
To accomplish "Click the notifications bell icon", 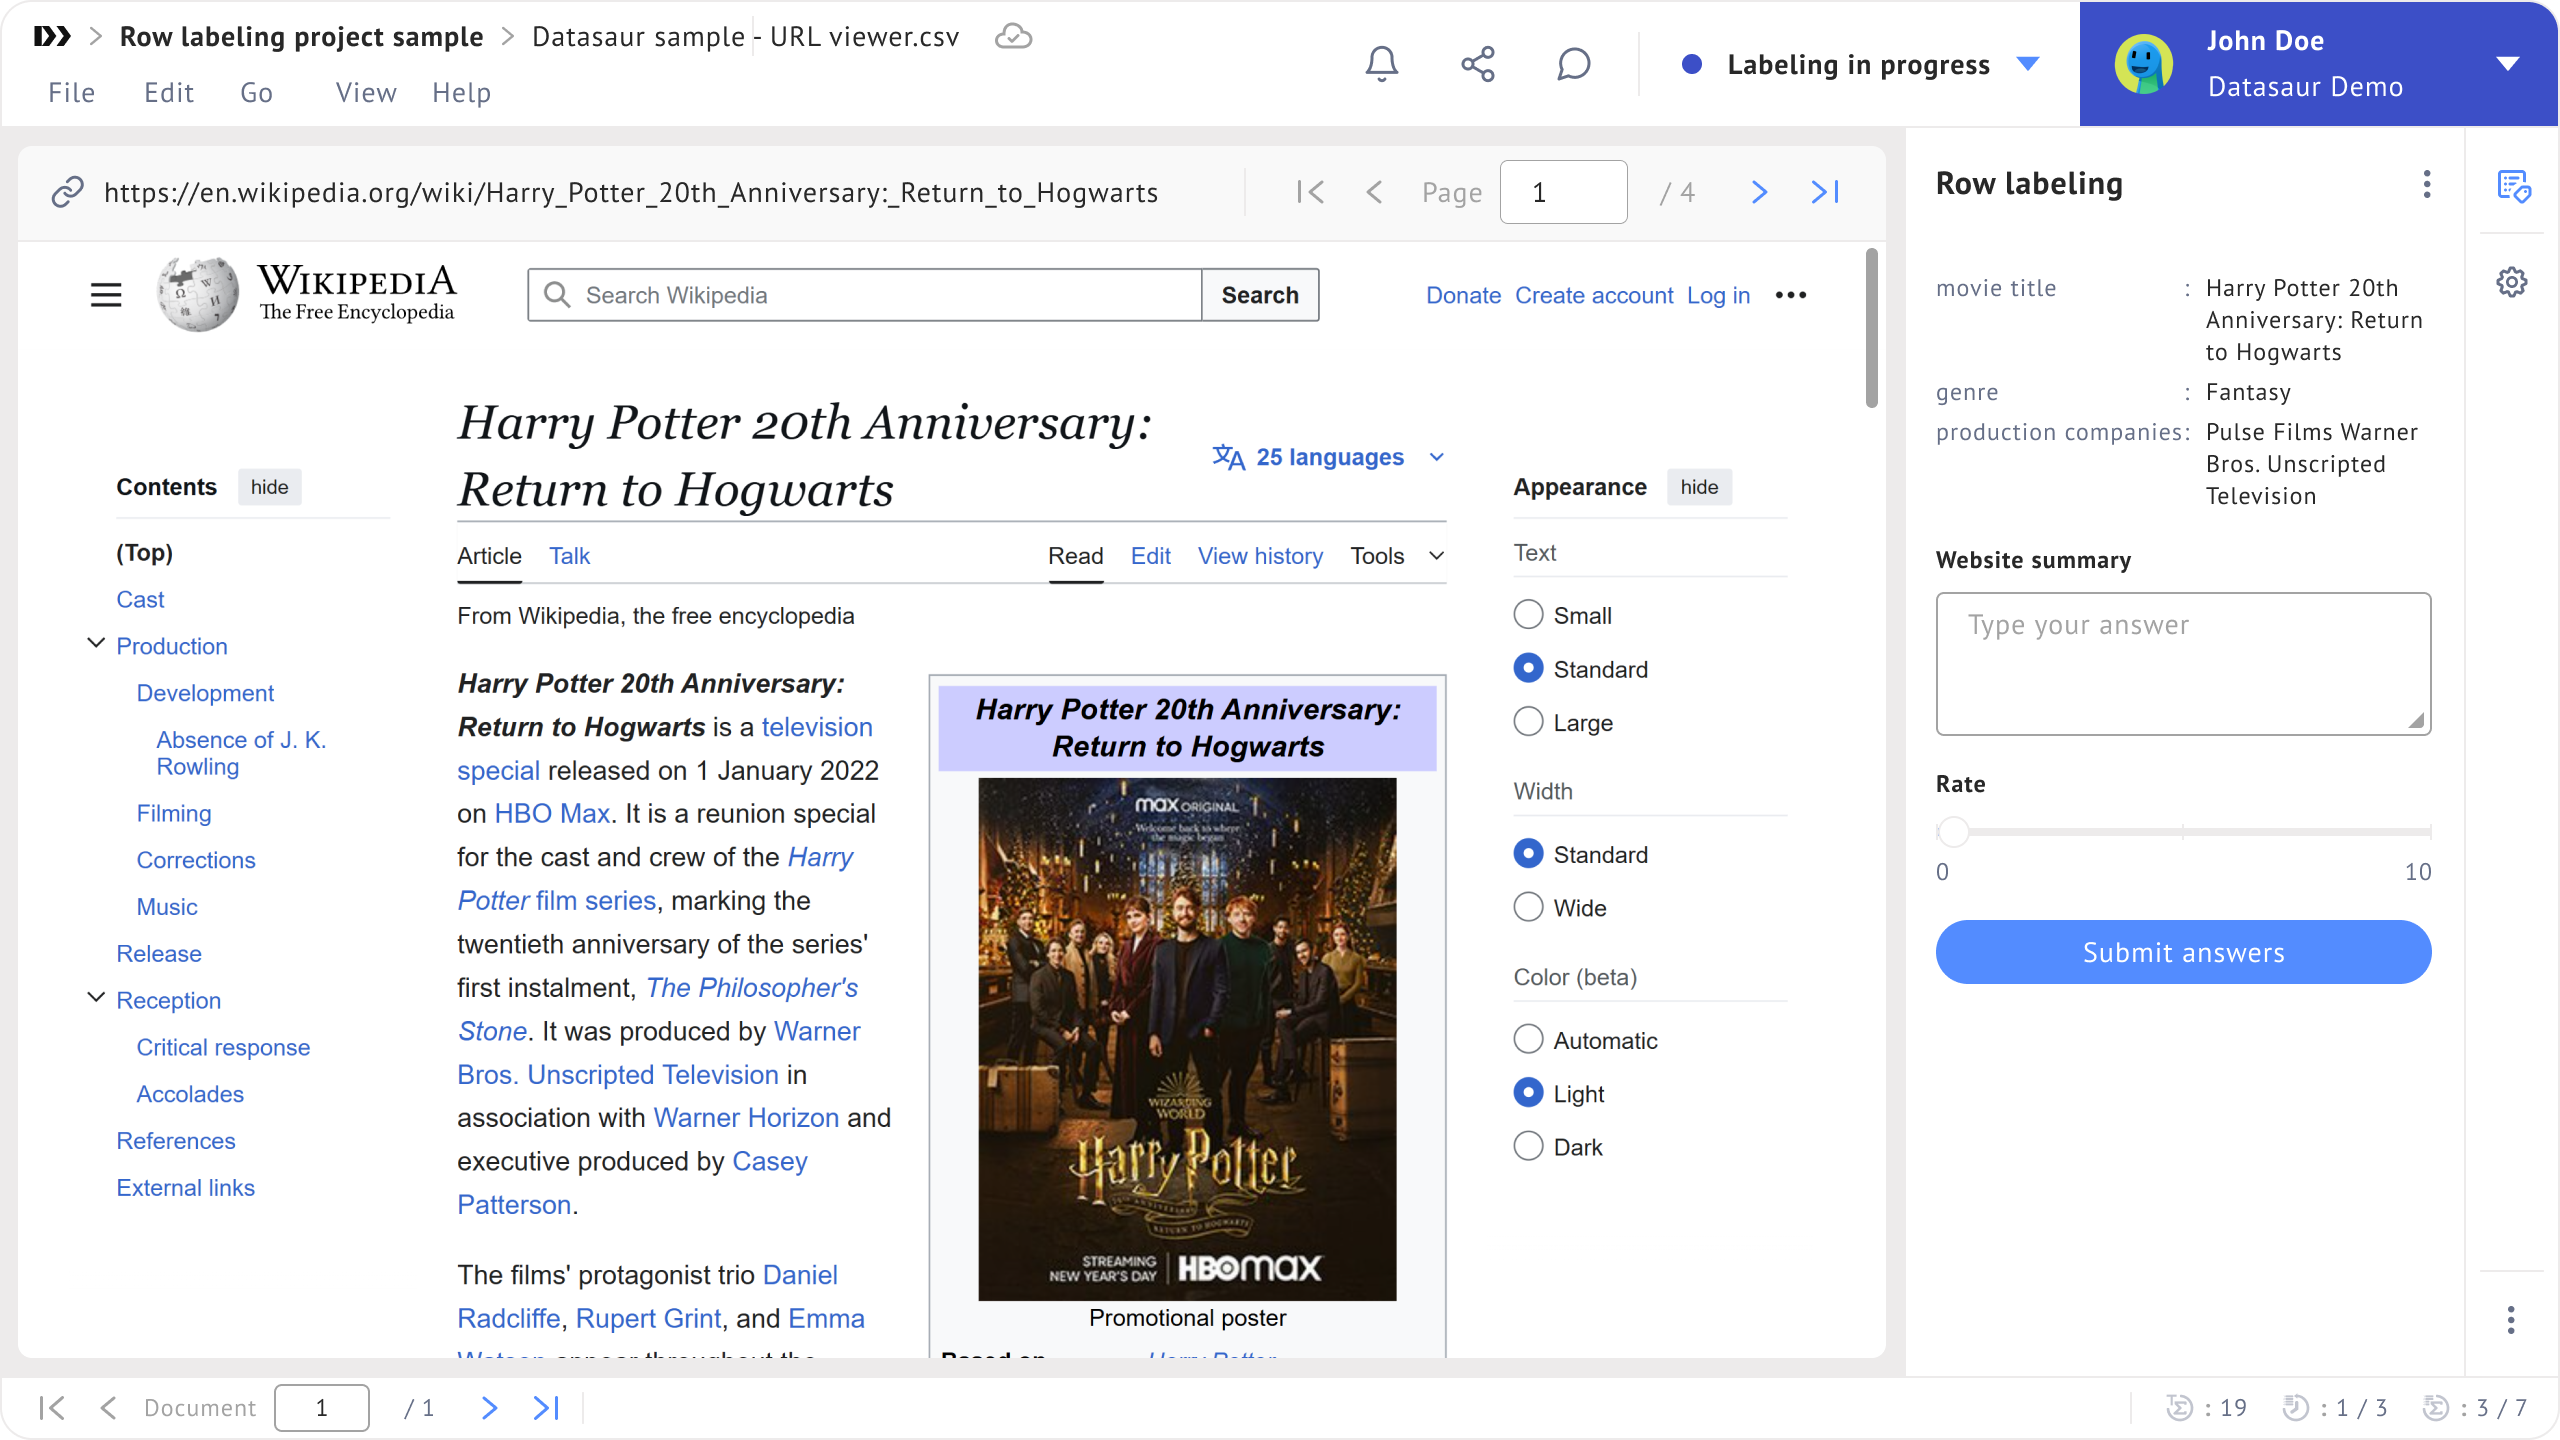I will pos(1381,64).
